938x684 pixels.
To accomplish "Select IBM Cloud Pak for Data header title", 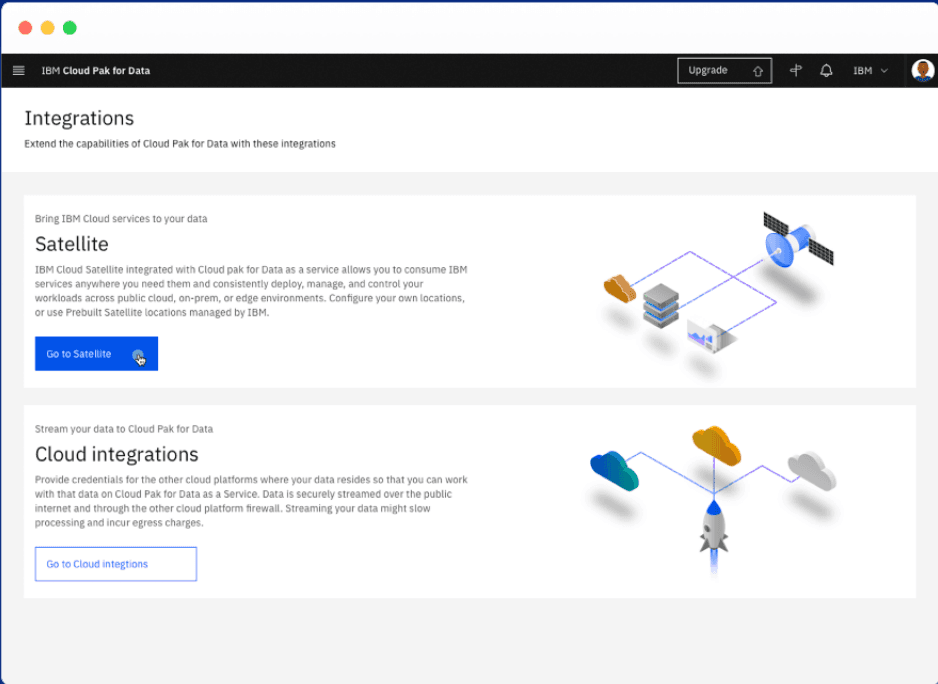I will tap(96, 70).
